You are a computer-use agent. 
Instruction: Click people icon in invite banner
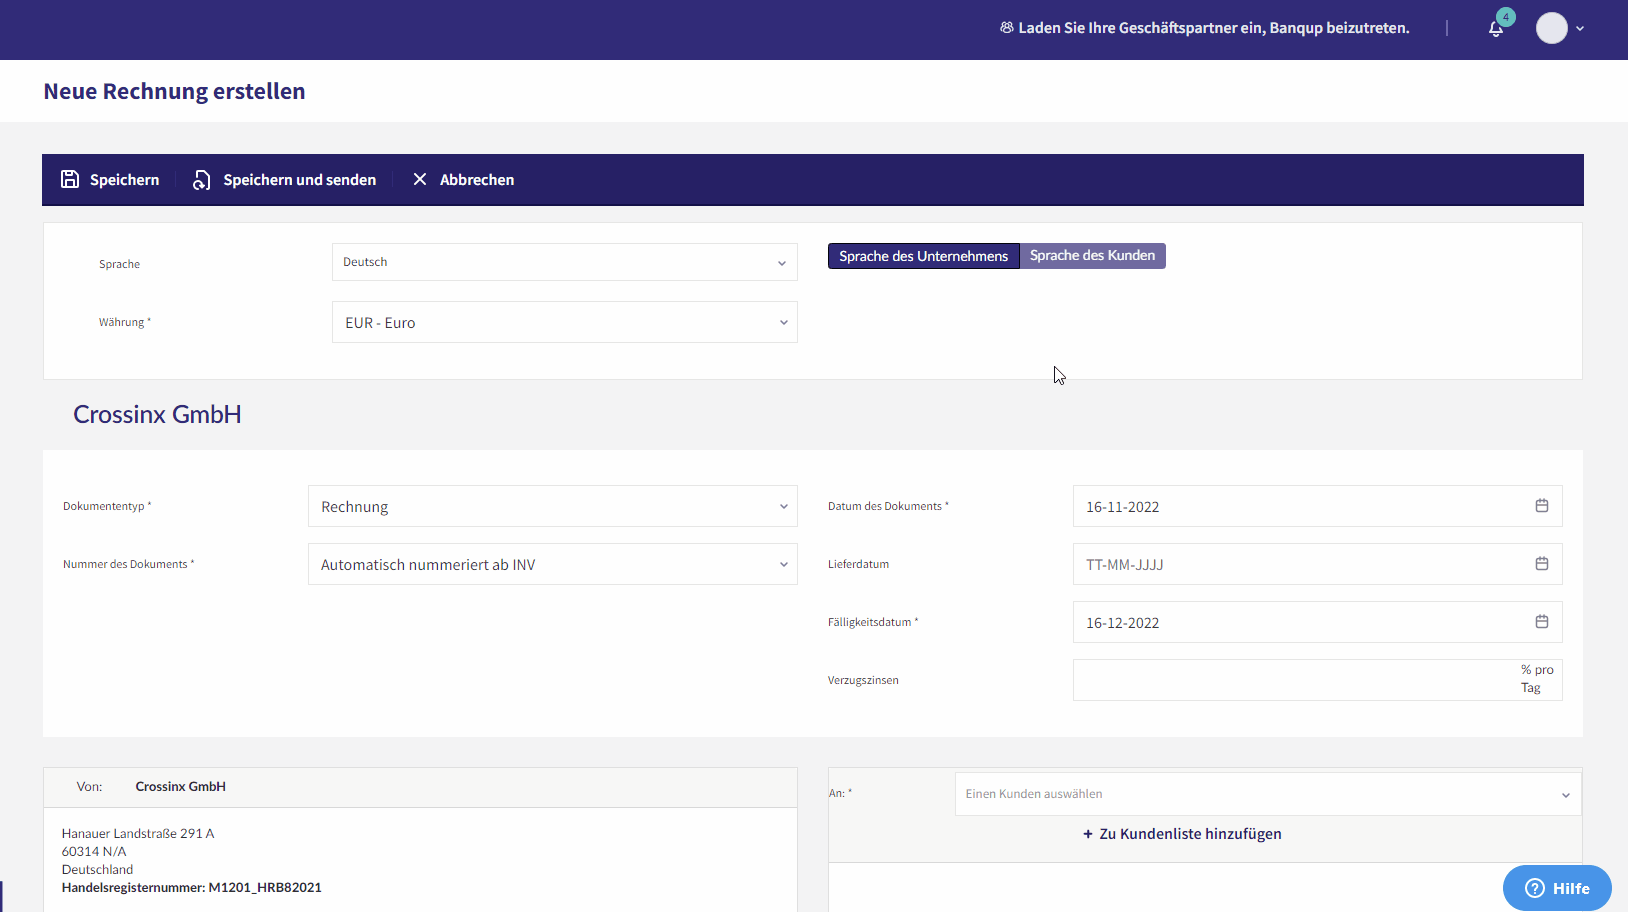pyautogui.click(x=1007, y=28)
